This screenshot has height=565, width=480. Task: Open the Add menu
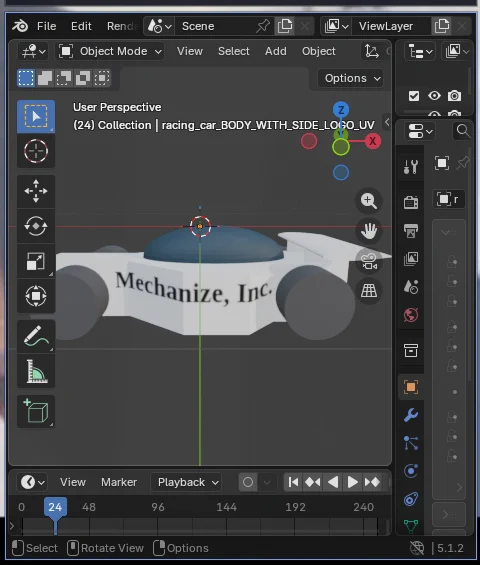tap(276, 51)
